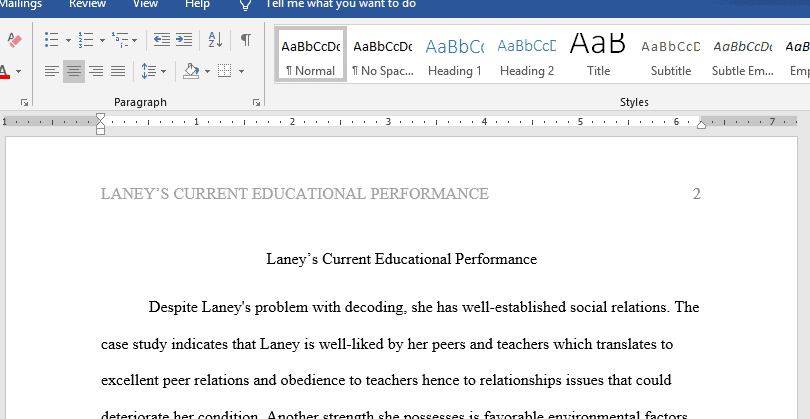Toggle center alignment
The height and width of the screenshot is (419, 810).
point(74,71)
